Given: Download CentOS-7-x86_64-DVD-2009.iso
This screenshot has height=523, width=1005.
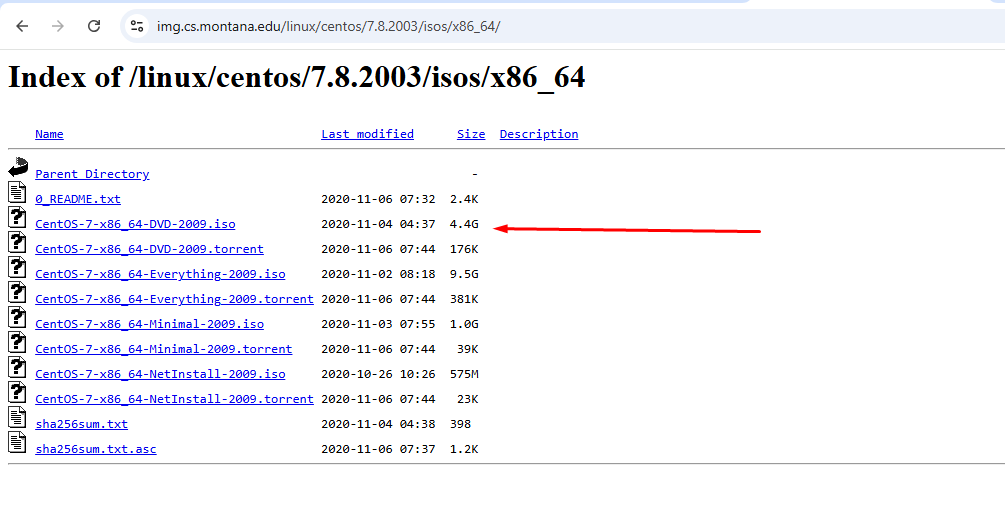Looking at the screenshot, I should (x=135, y=224).
